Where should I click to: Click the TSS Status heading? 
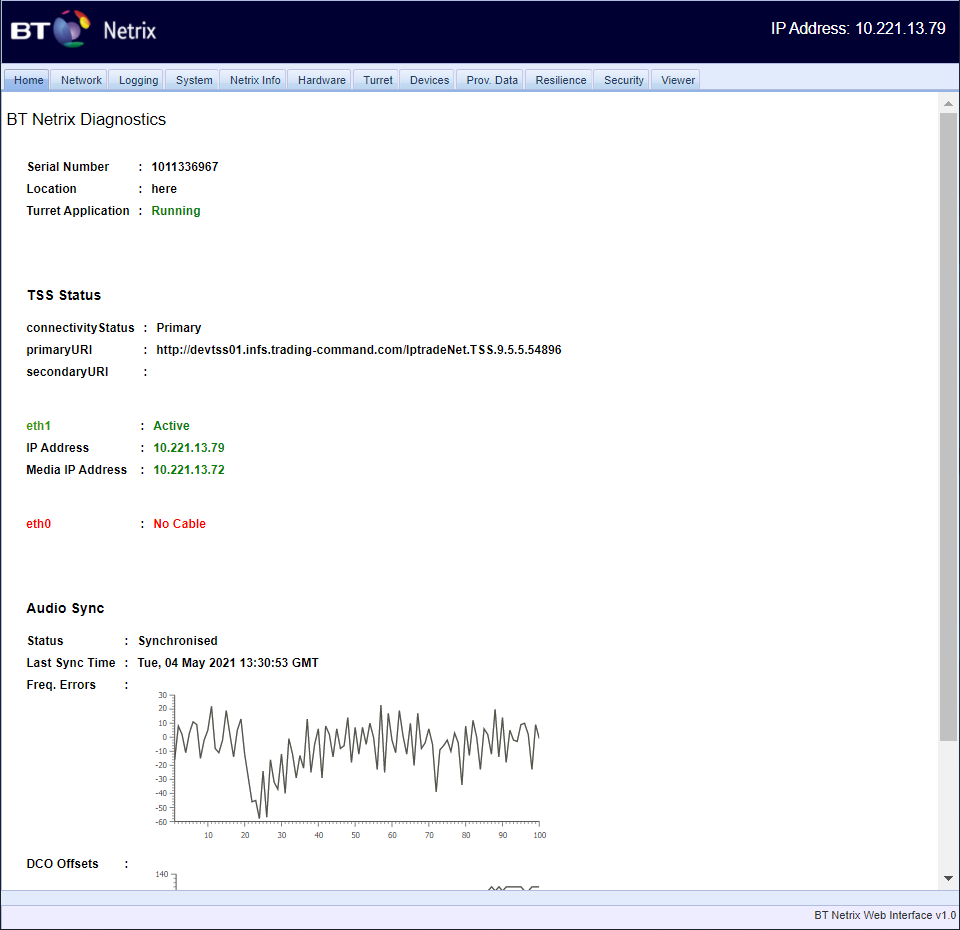click(64, 295)
